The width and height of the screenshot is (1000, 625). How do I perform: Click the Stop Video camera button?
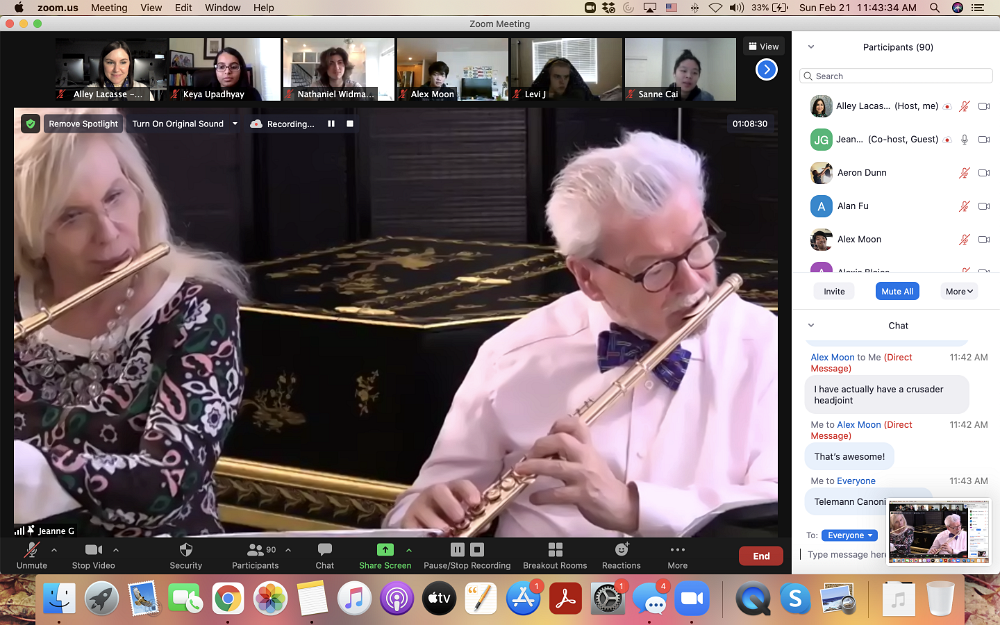coord(93,555)
